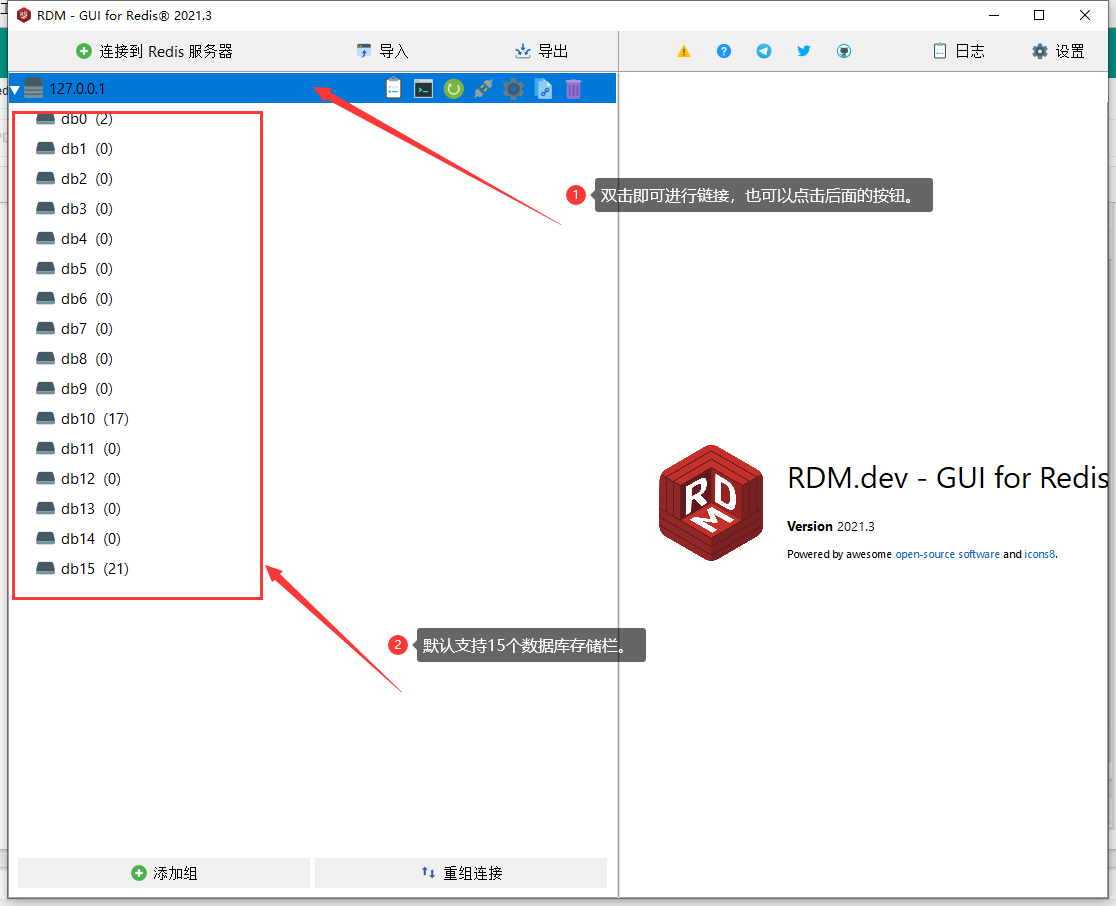Open the blue help question icon
This screenshot has width=1116, height=906.
click(724, 51)
